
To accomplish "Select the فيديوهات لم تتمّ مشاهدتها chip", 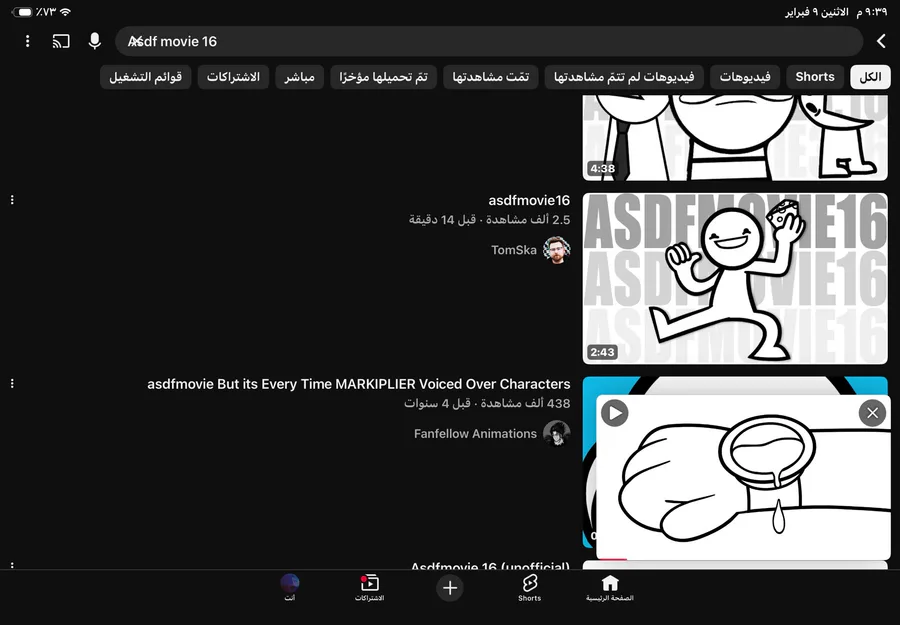I will tap(624, 77).
